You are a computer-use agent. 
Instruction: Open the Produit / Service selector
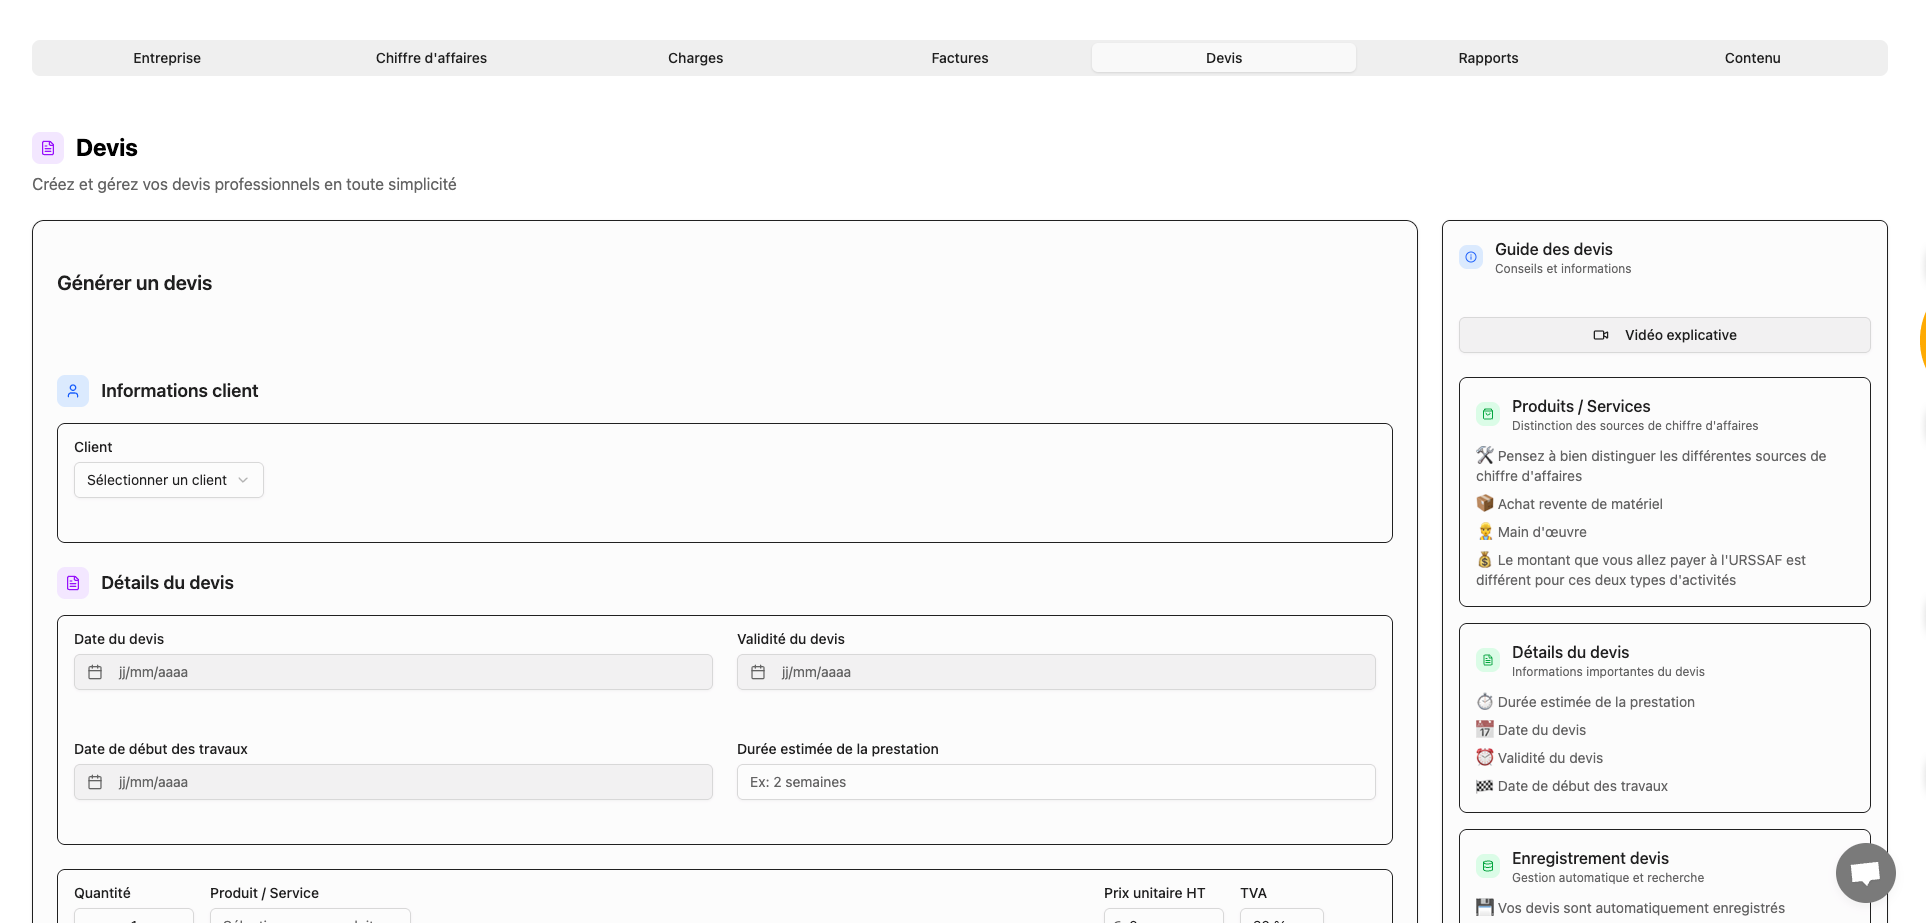[x=310, y=918]
